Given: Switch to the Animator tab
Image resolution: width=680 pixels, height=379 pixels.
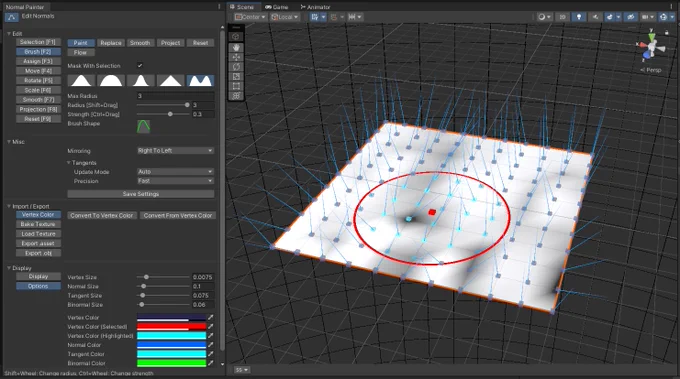Looking at the screenshot, I should click(x=315, y=7).
